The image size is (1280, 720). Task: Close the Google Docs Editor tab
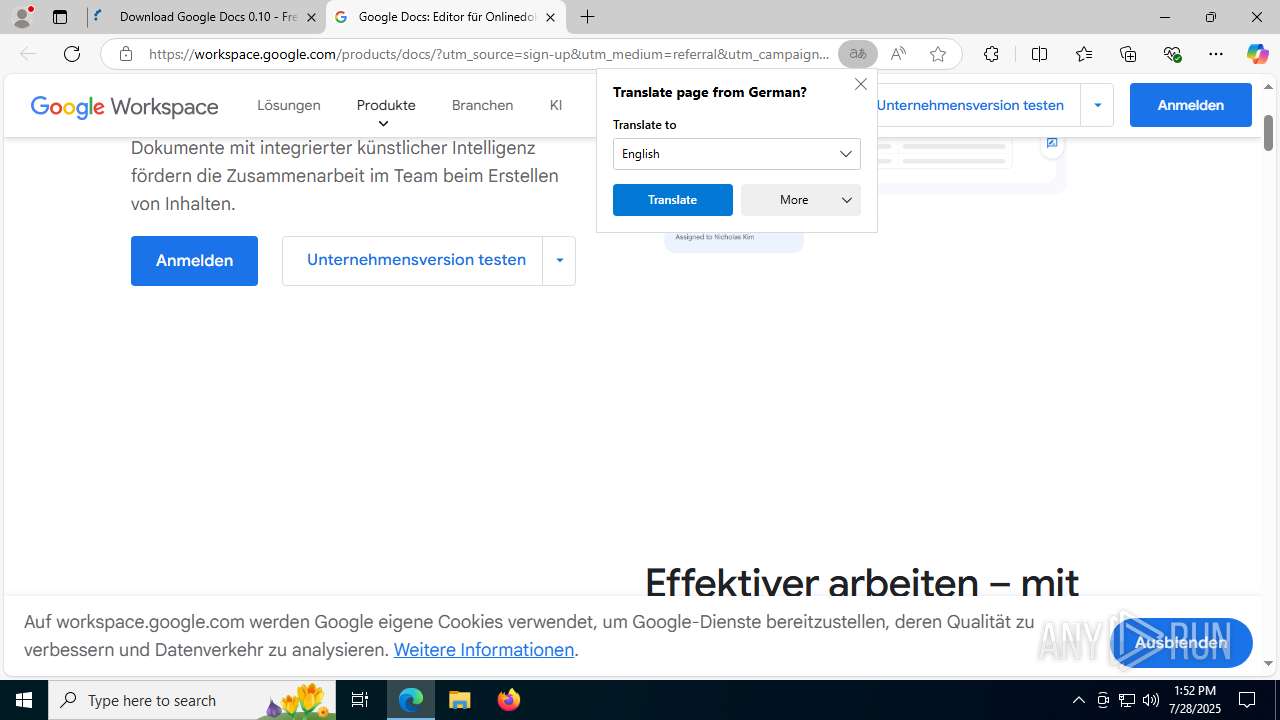(550, 17)
